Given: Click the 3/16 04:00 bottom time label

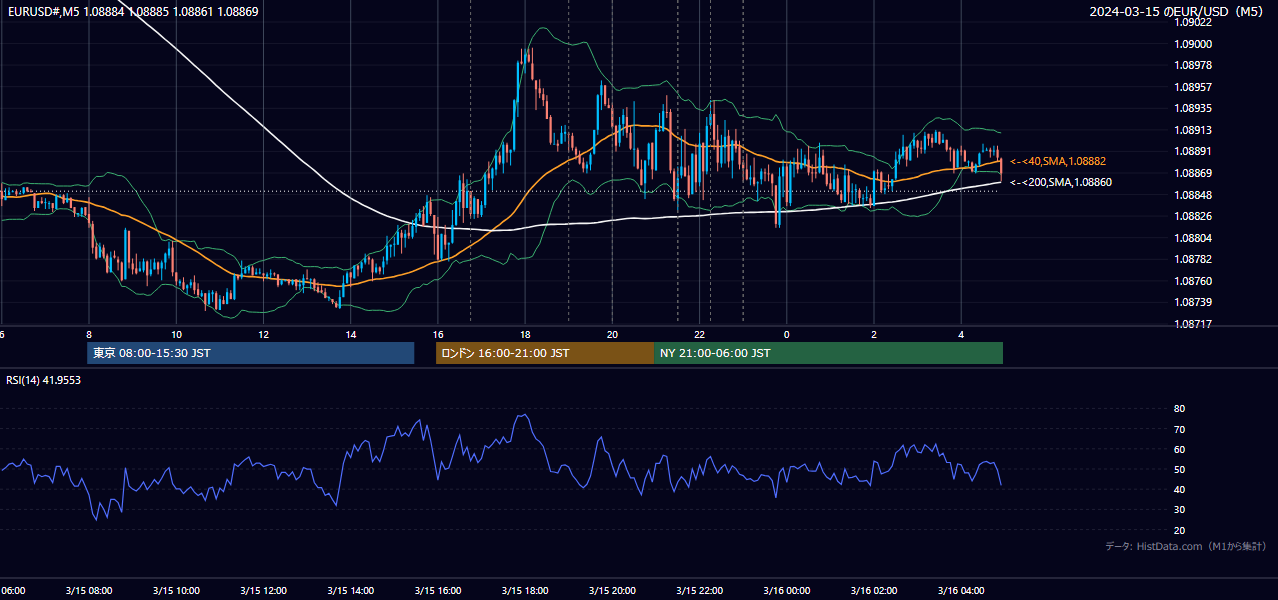Looking at the screenshot, I should point(961,590).
